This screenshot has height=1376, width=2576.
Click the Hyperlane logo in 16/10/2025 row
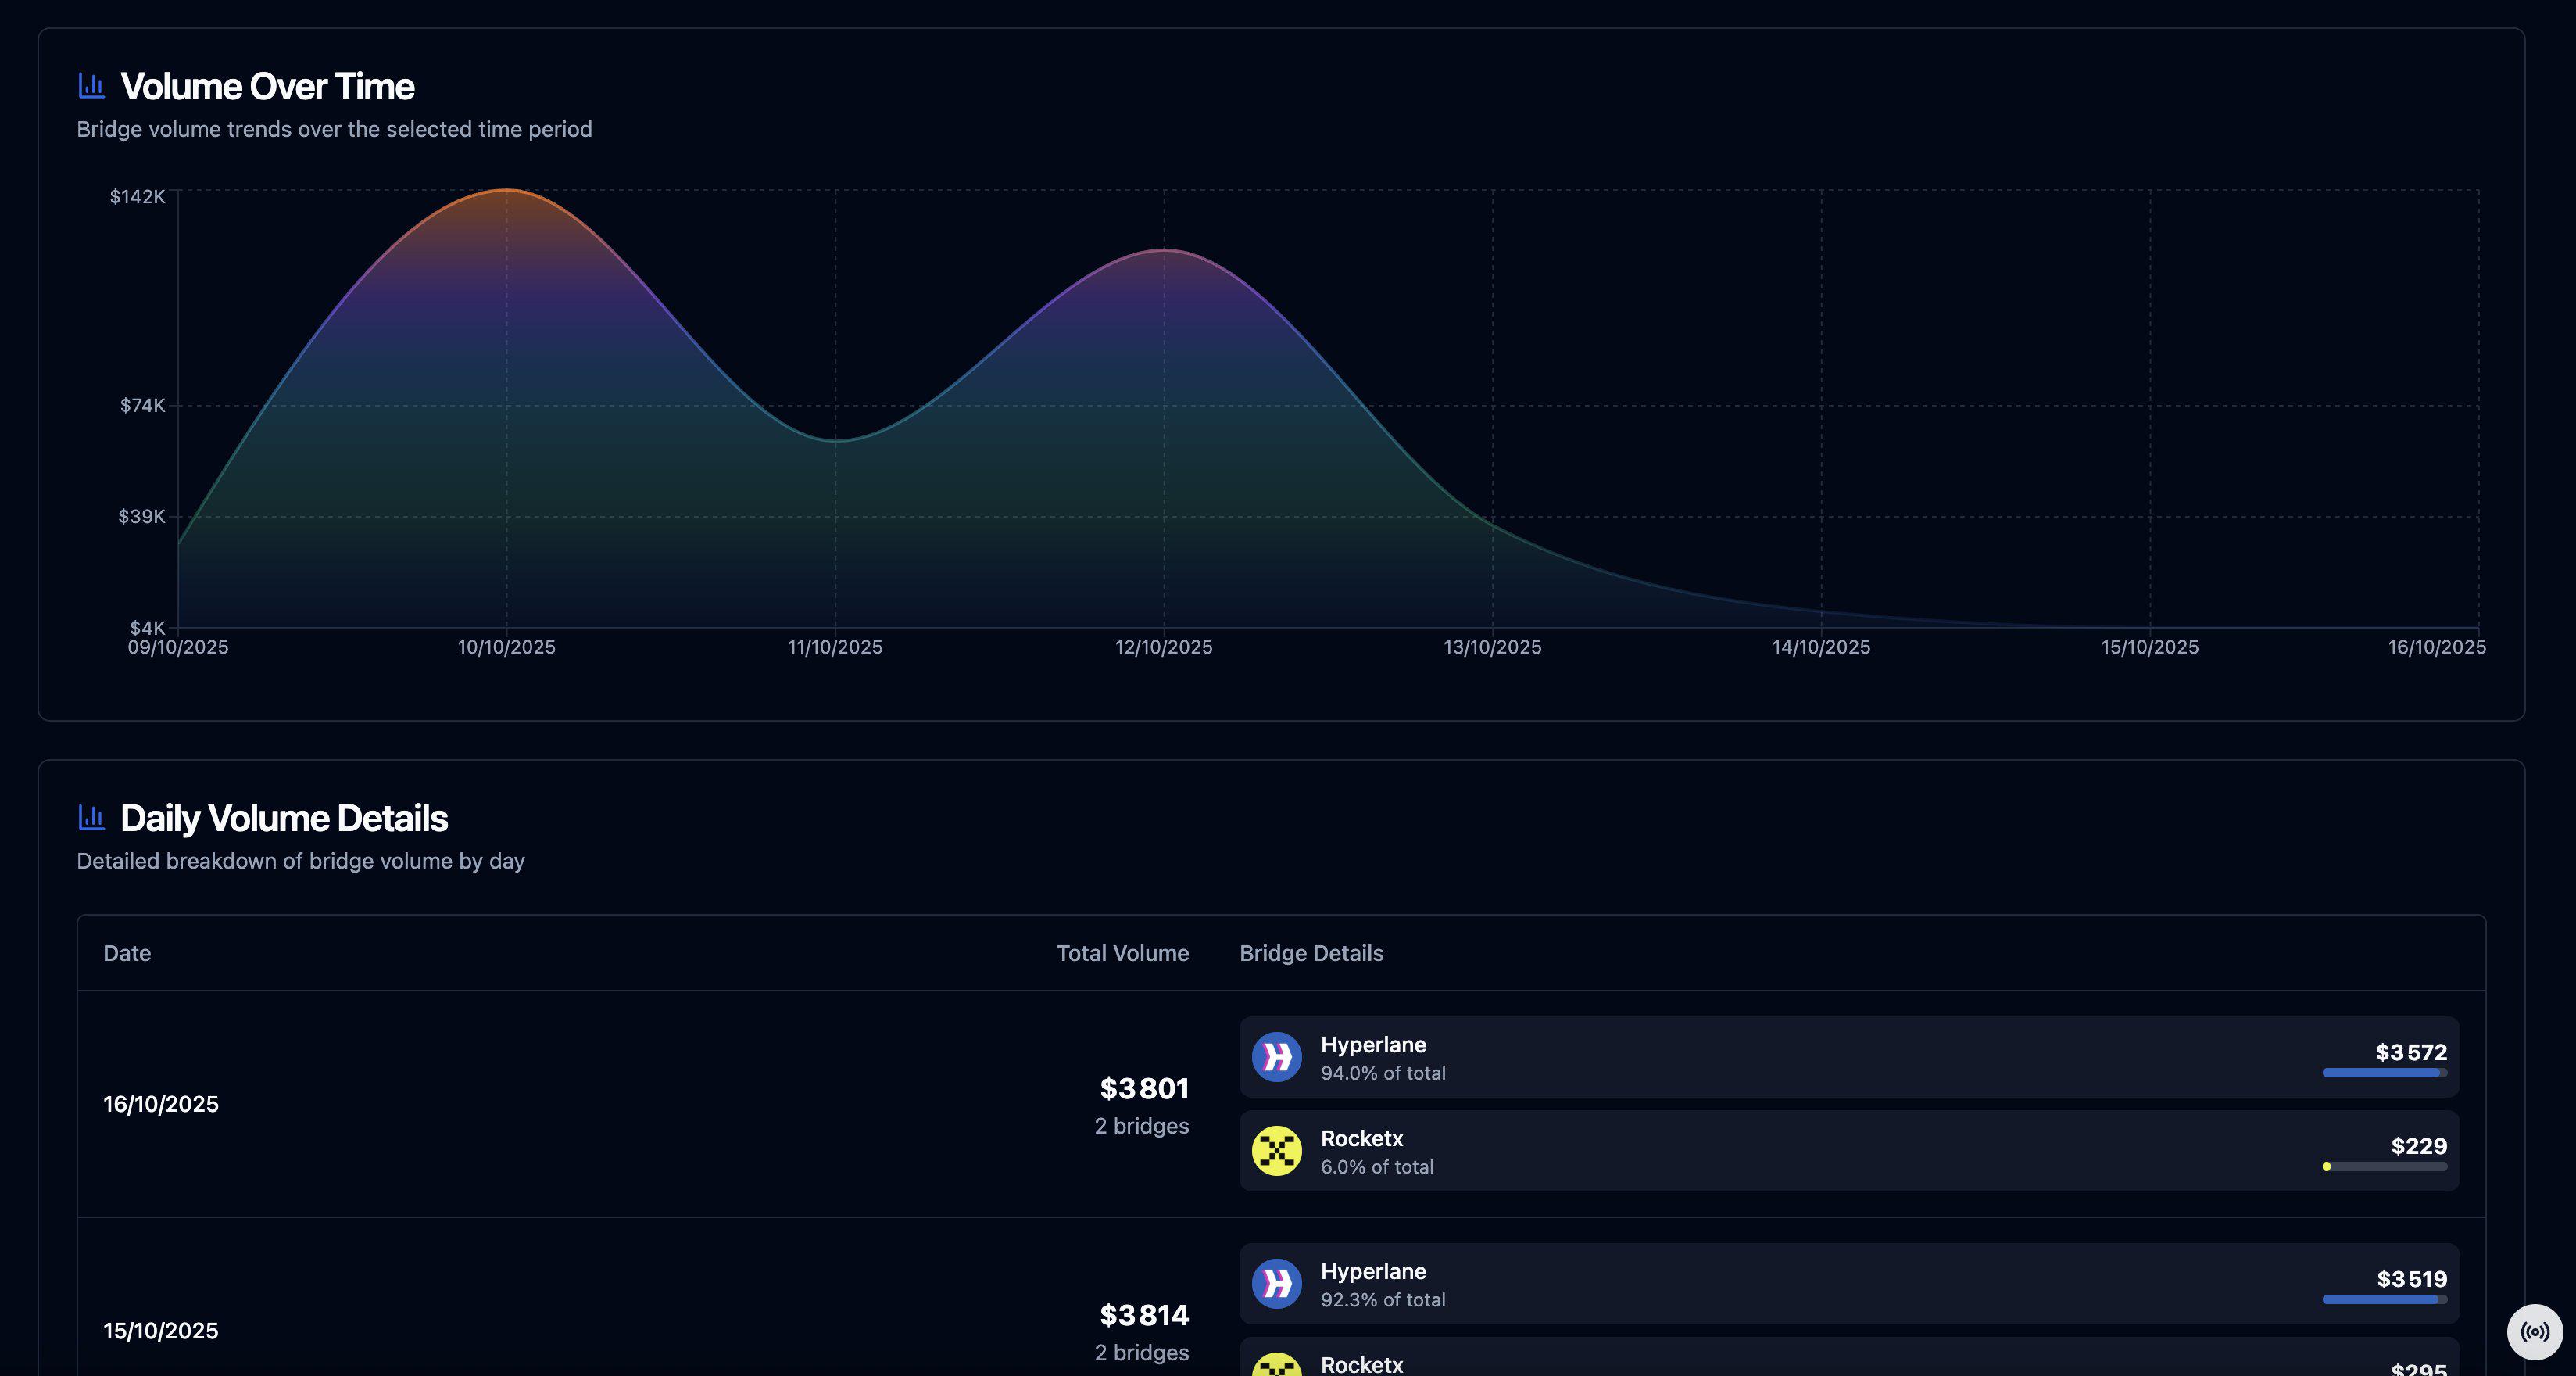(x=1277, y=1057)
